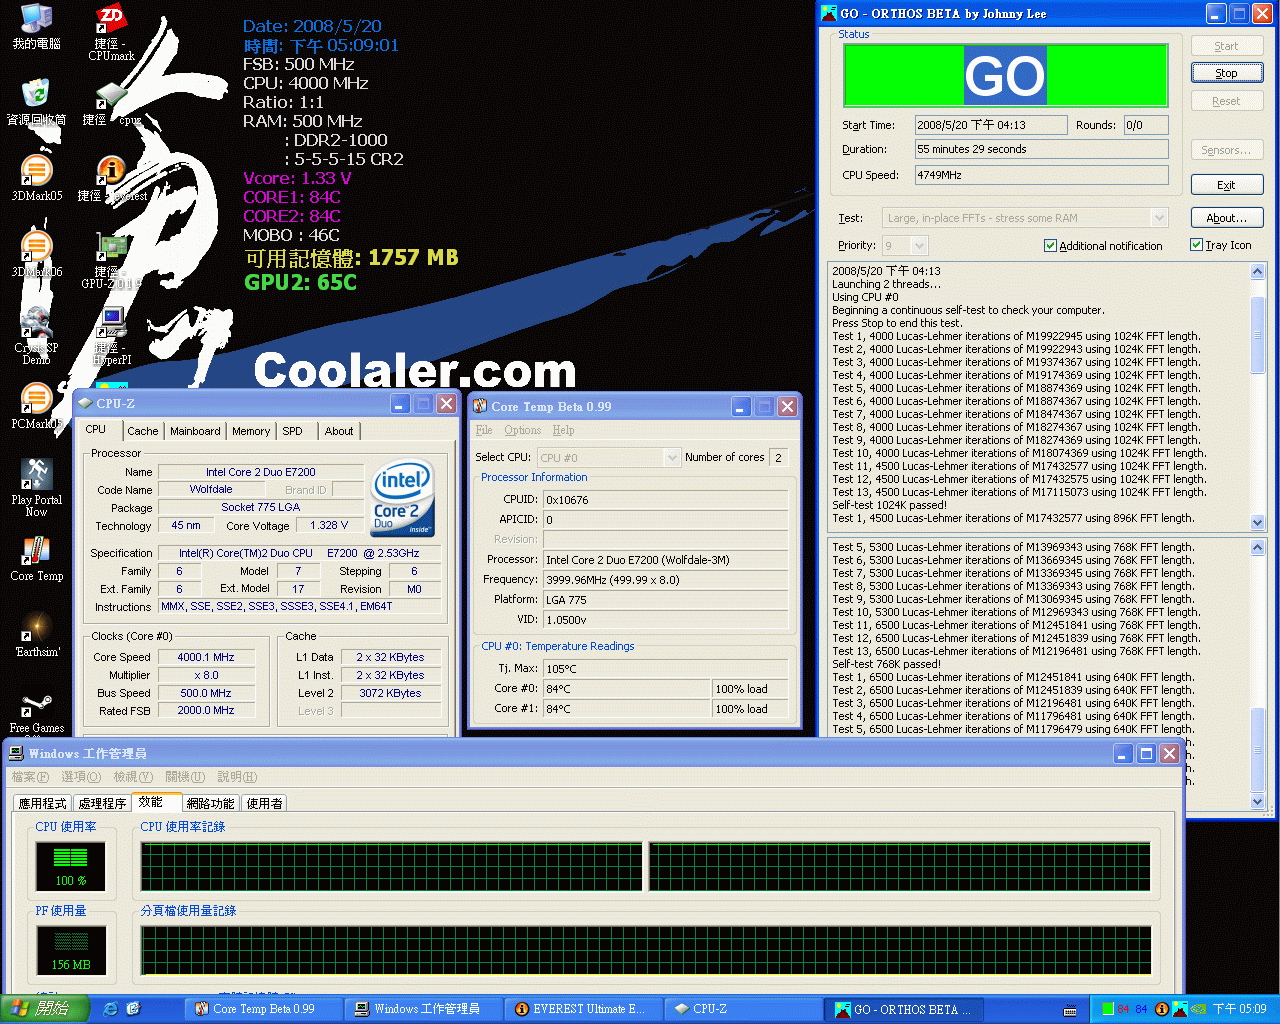Click the Core Speed value in CPU-Z

click(205, 657)
